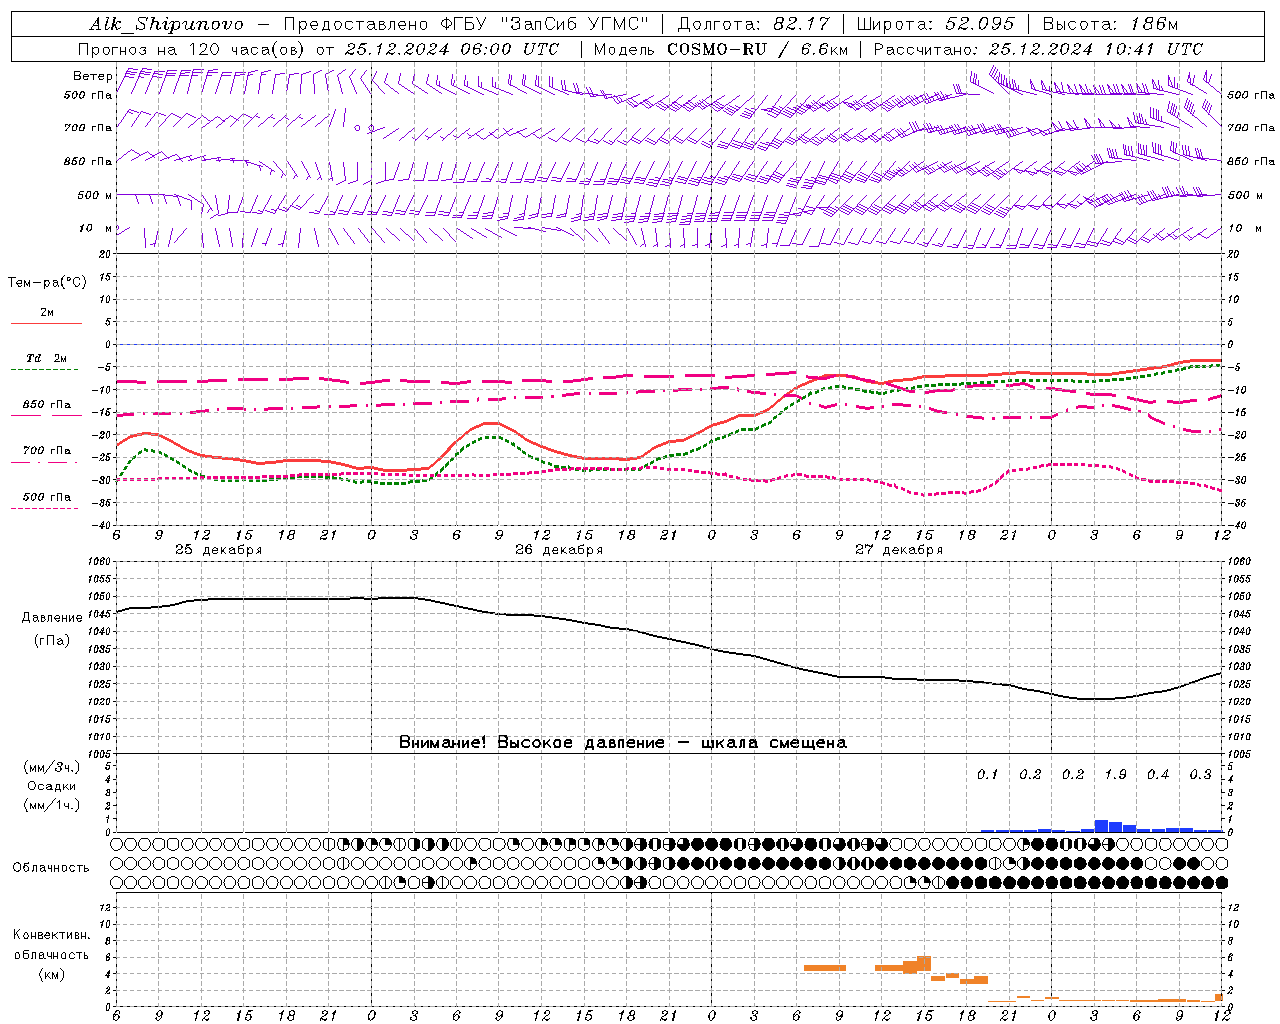Screen dimensions: 1280x1024
Task: Click the 500 гПа legend label in temperature panel
Action: [x=47, y=497]
